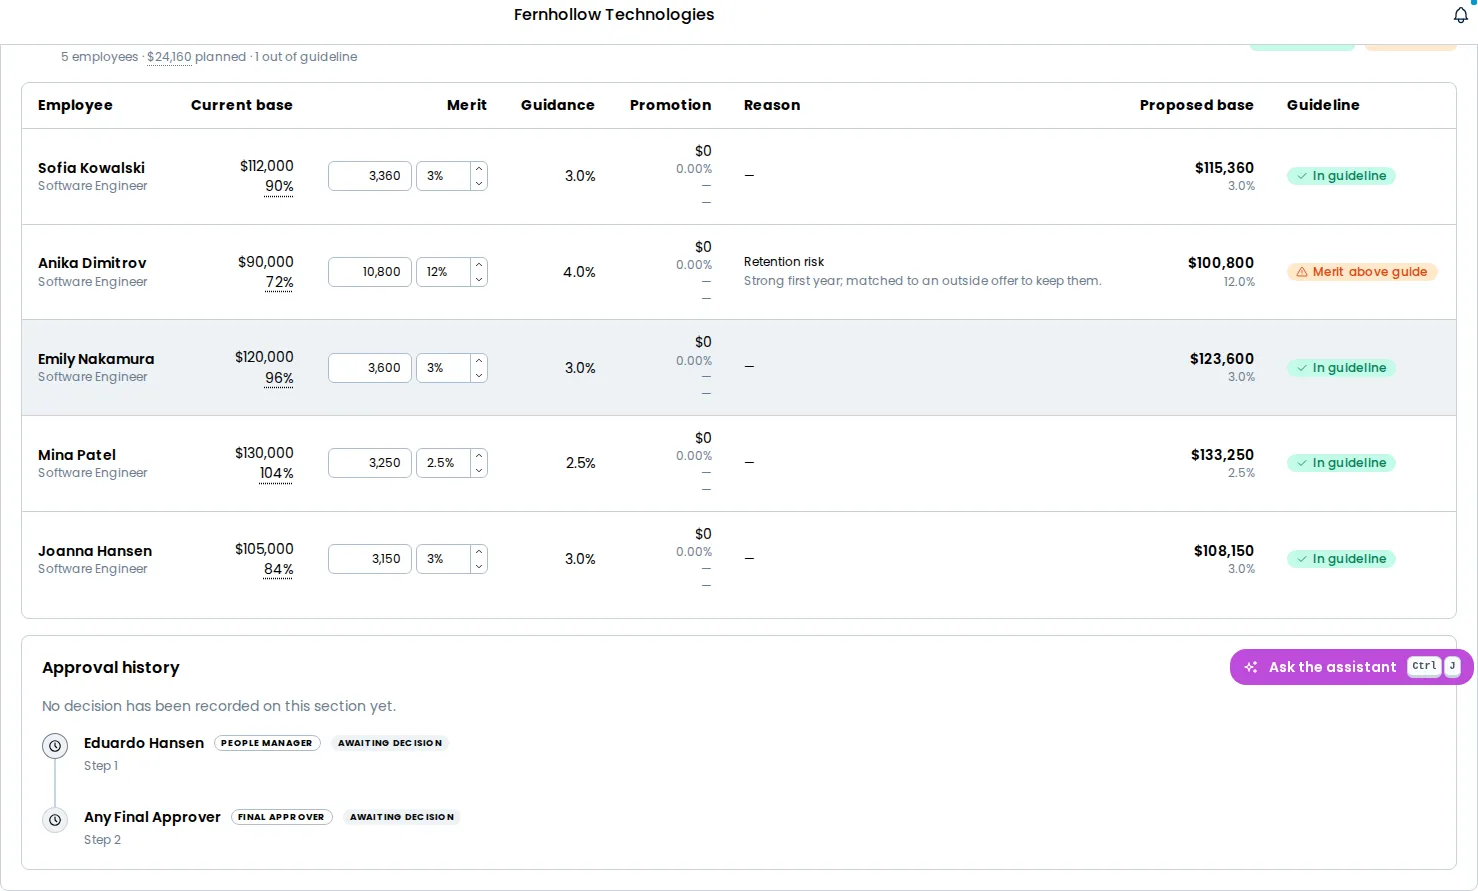Open the notifications bell
The image size is (1478, 891).
[1460, 15]
